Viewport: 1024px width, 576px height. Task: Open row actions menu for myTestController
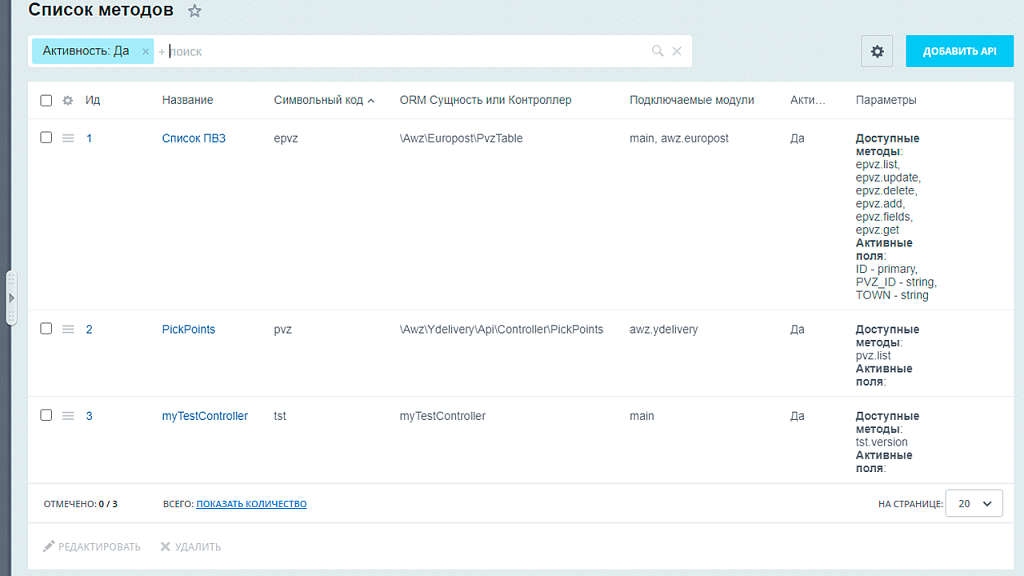(68, 416)
